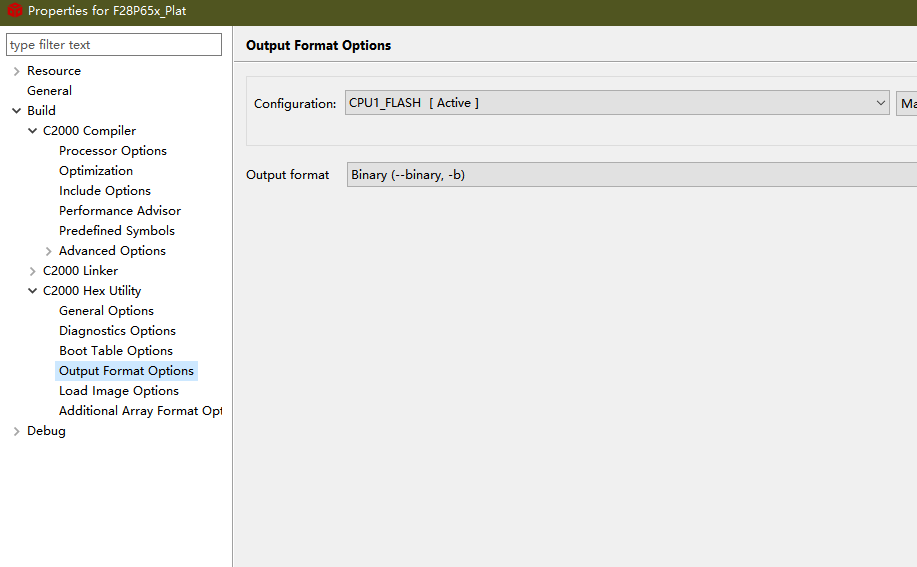Open the Configuration dropdown CPU1_FLASH
This screenshot has height=567, width=917.
(x=617, y=103)
